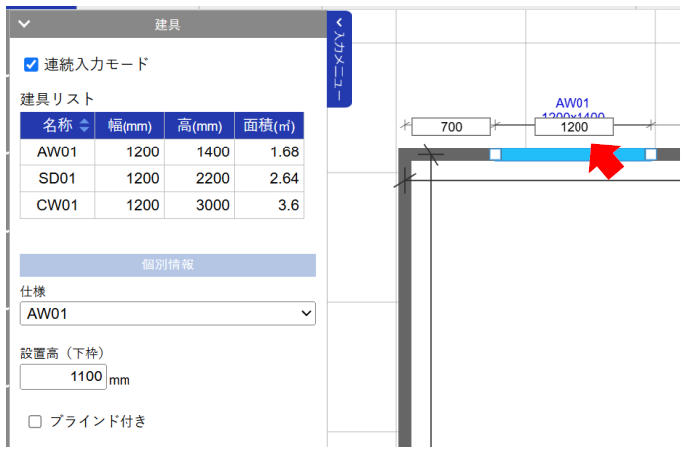The image size is (684, 454).
Task: Click the 名称 column sort arrows
Action: (84, 126)
